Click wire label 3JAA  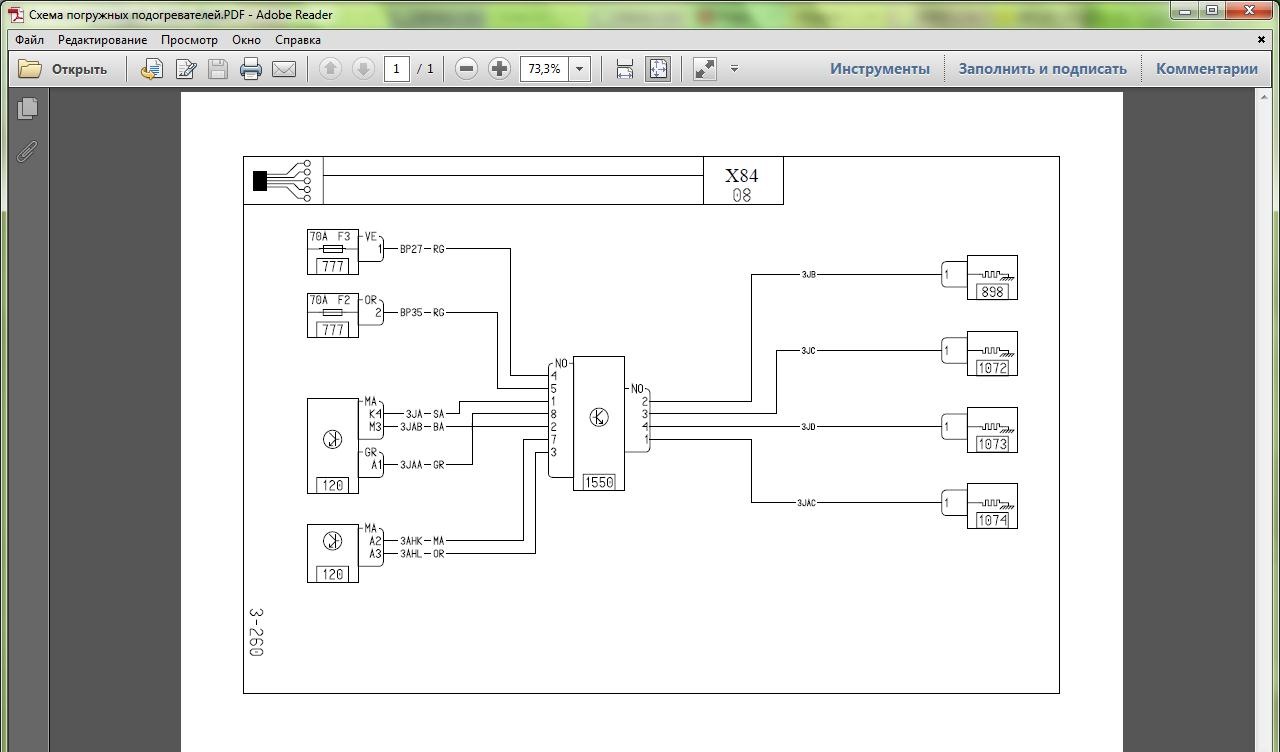[410, 465]
